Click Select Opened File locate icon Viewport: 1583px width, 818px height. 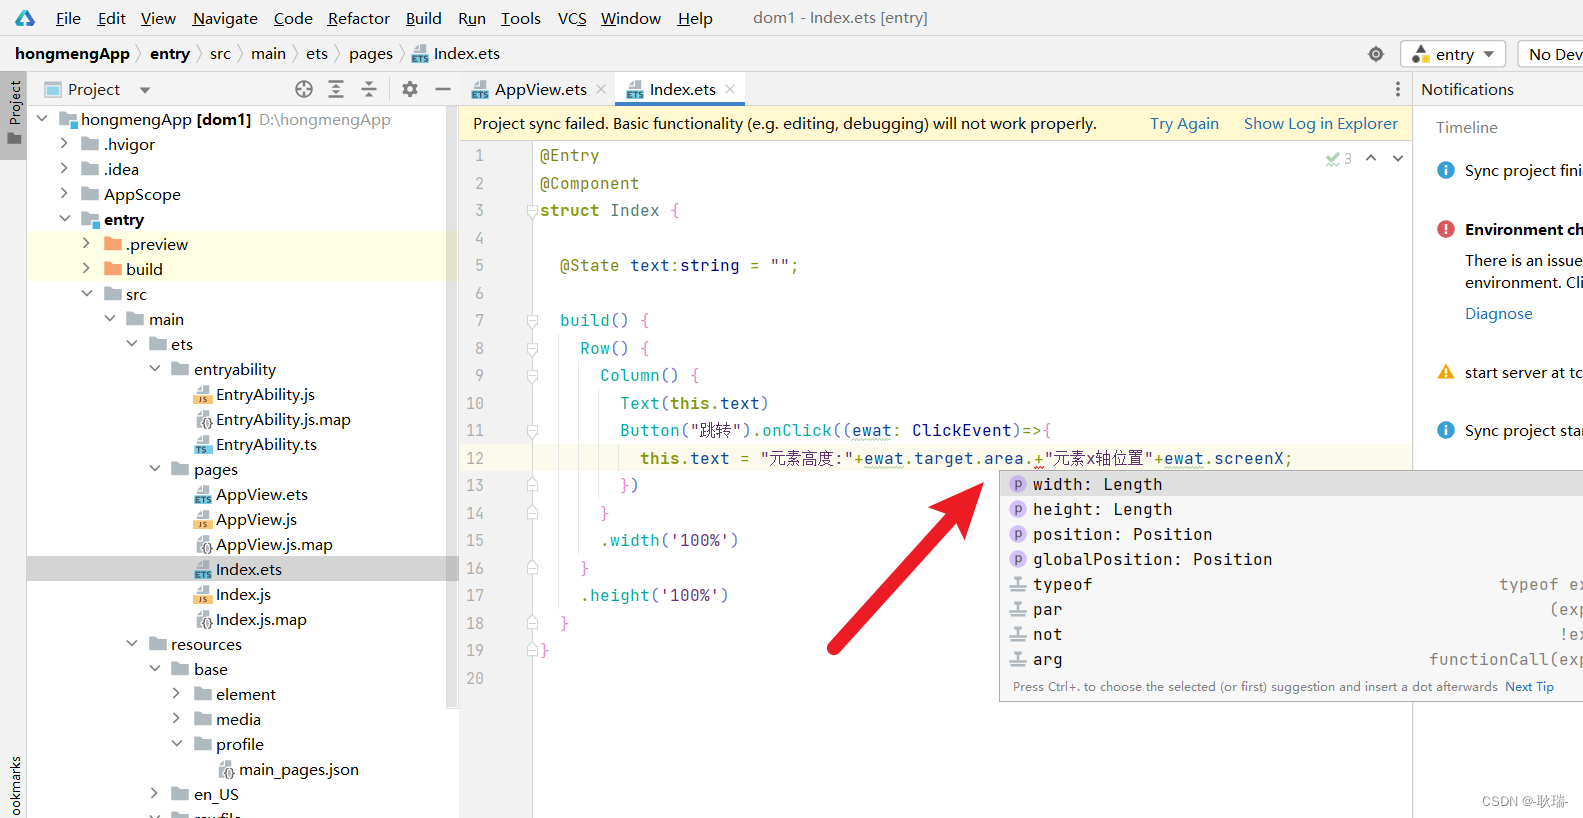pos(304,89)
